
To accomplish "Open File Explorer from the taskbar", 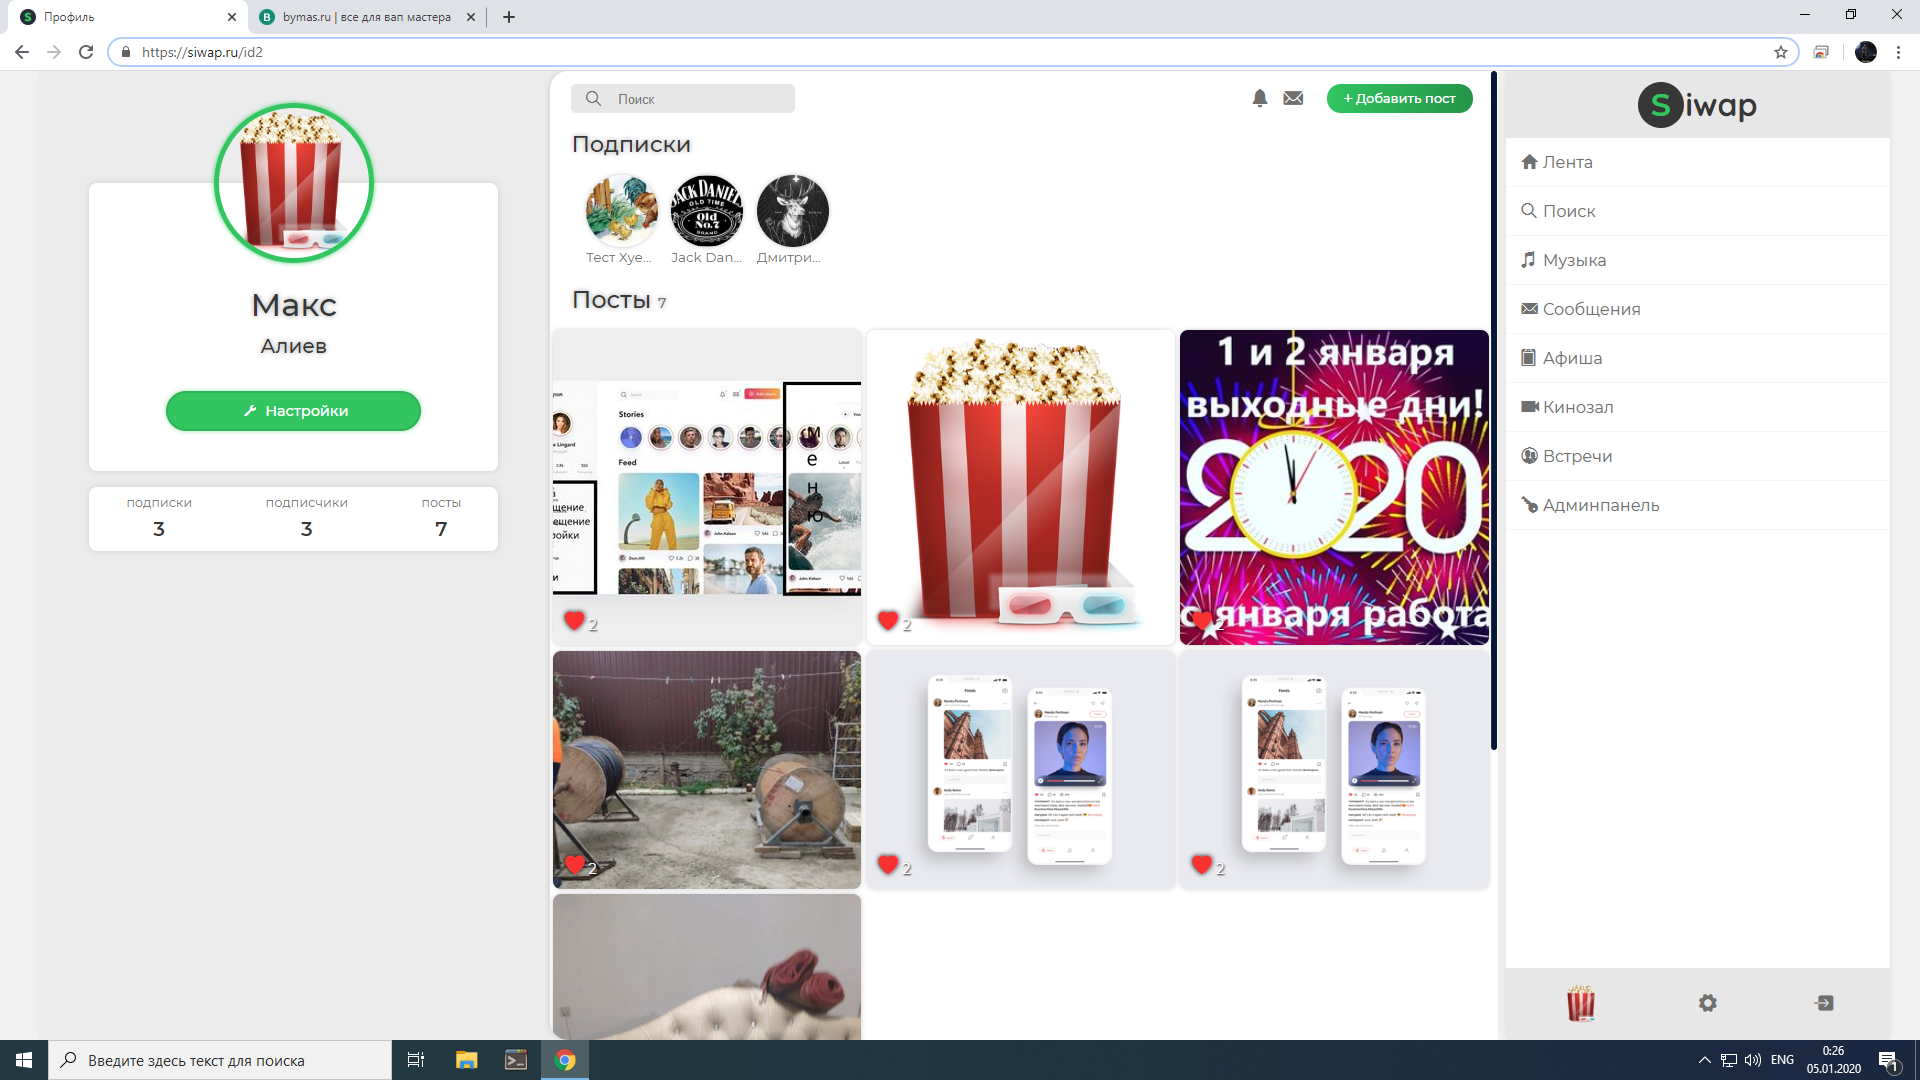I will (466, 1060).
